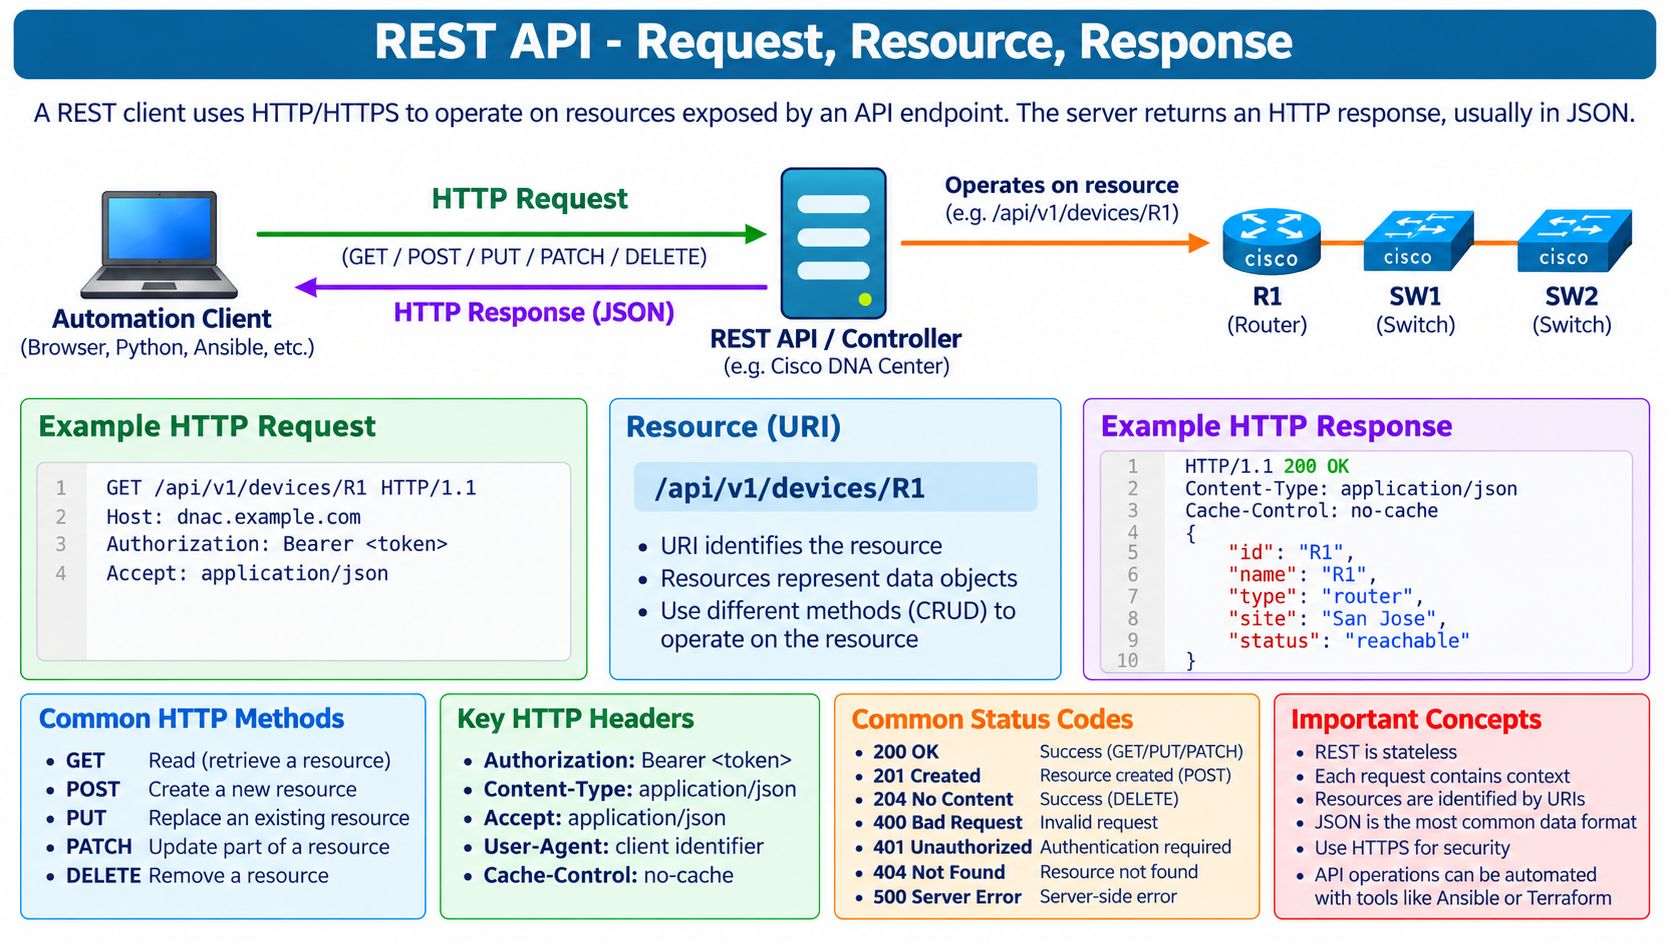The width and height of the screenshot is (1670, 942).
Task: Click the REST API controller server icon
Action: tap(833, 243)
